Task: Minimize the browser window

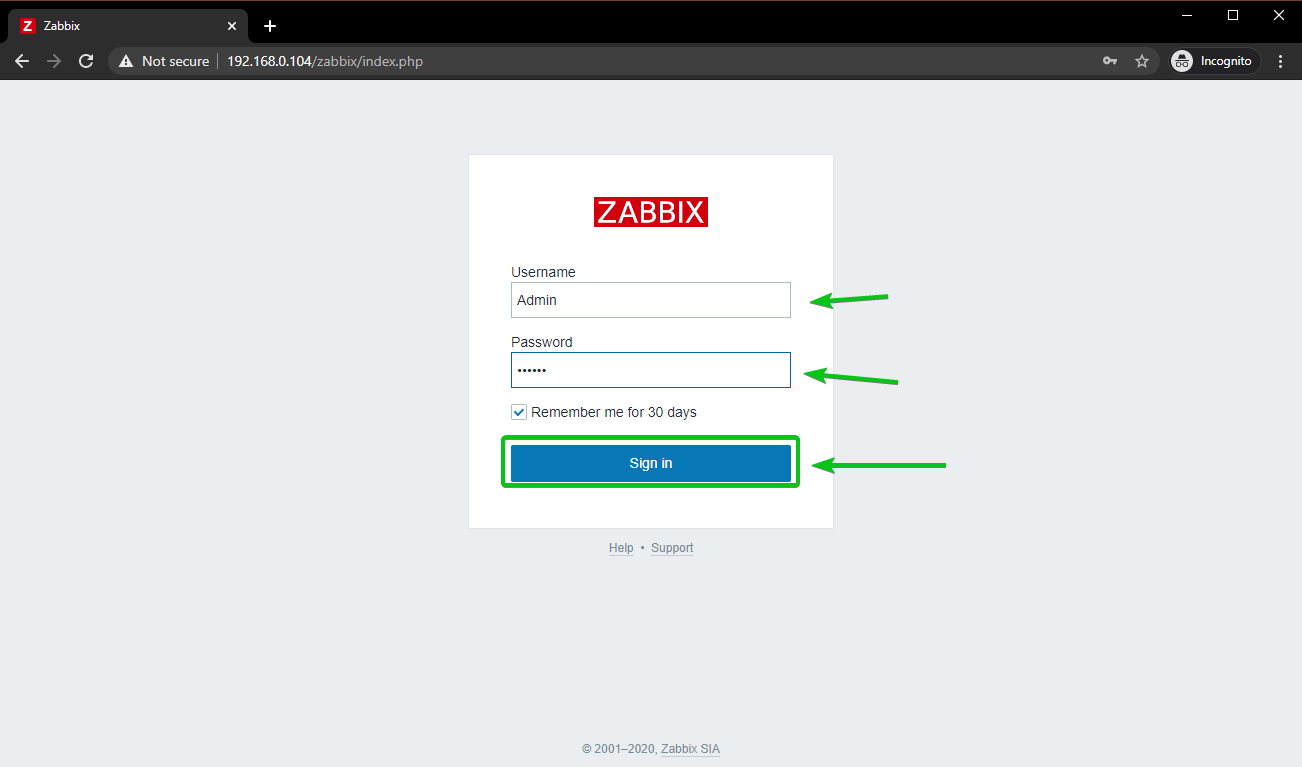Action: tap(1187, 15)
